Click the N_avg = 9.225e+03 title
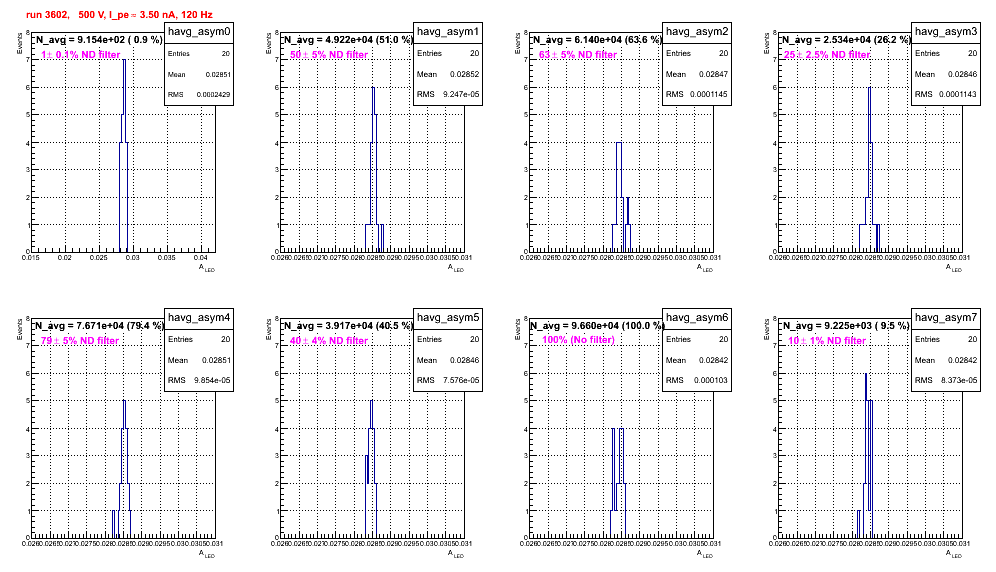 pos(845,325)
